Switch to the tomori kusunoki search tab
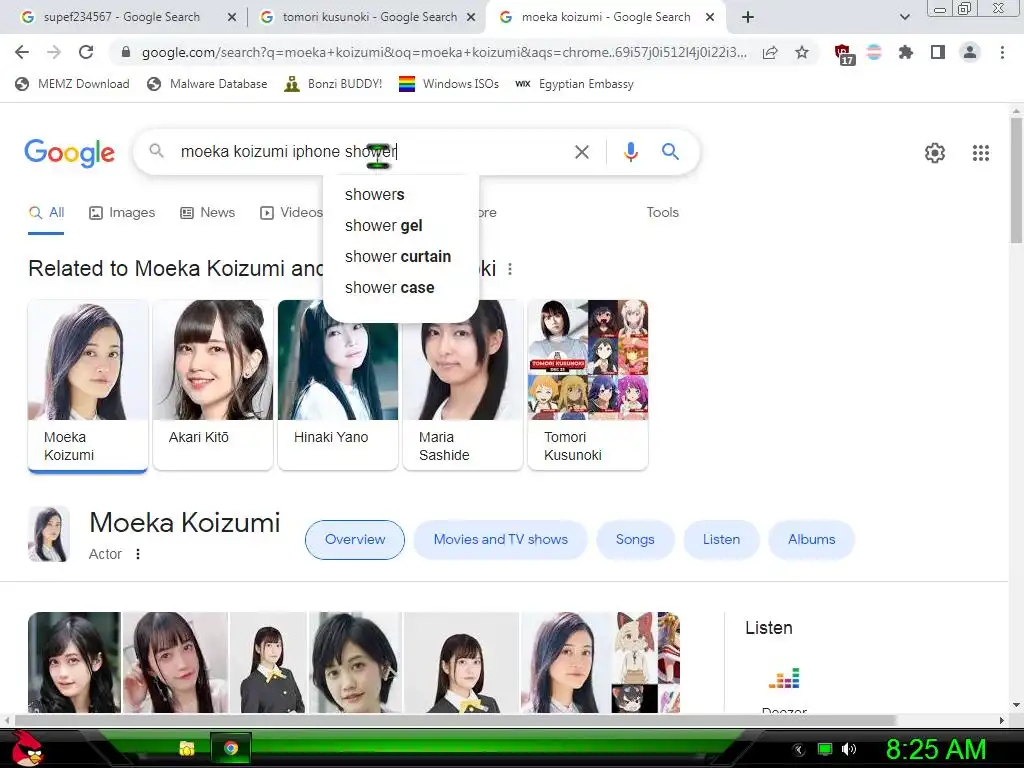1024x768 pixels. [369, 17]
